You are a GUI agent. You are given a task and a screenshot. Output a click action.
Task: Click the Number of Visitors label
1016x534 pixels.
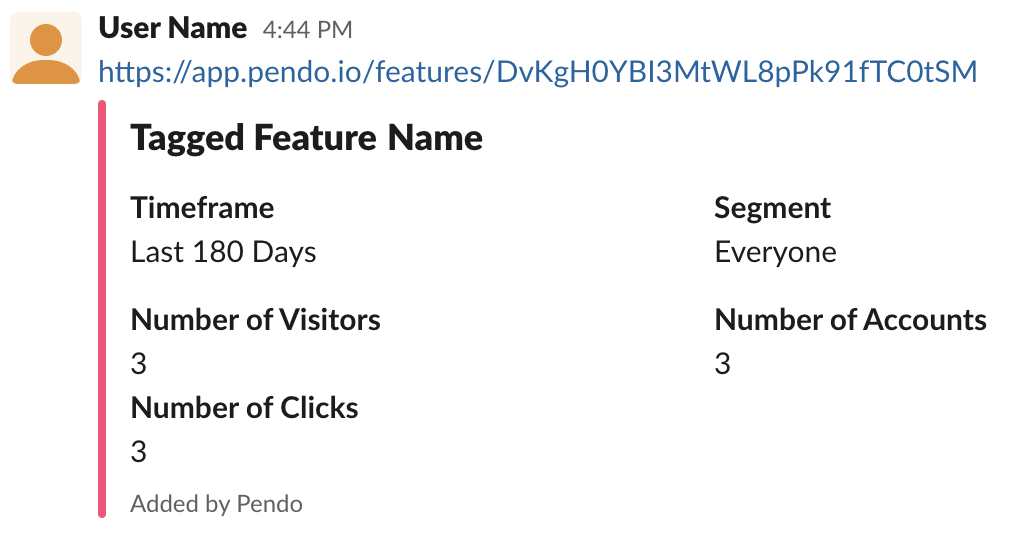pyautogui.click(x=255, y=319)
